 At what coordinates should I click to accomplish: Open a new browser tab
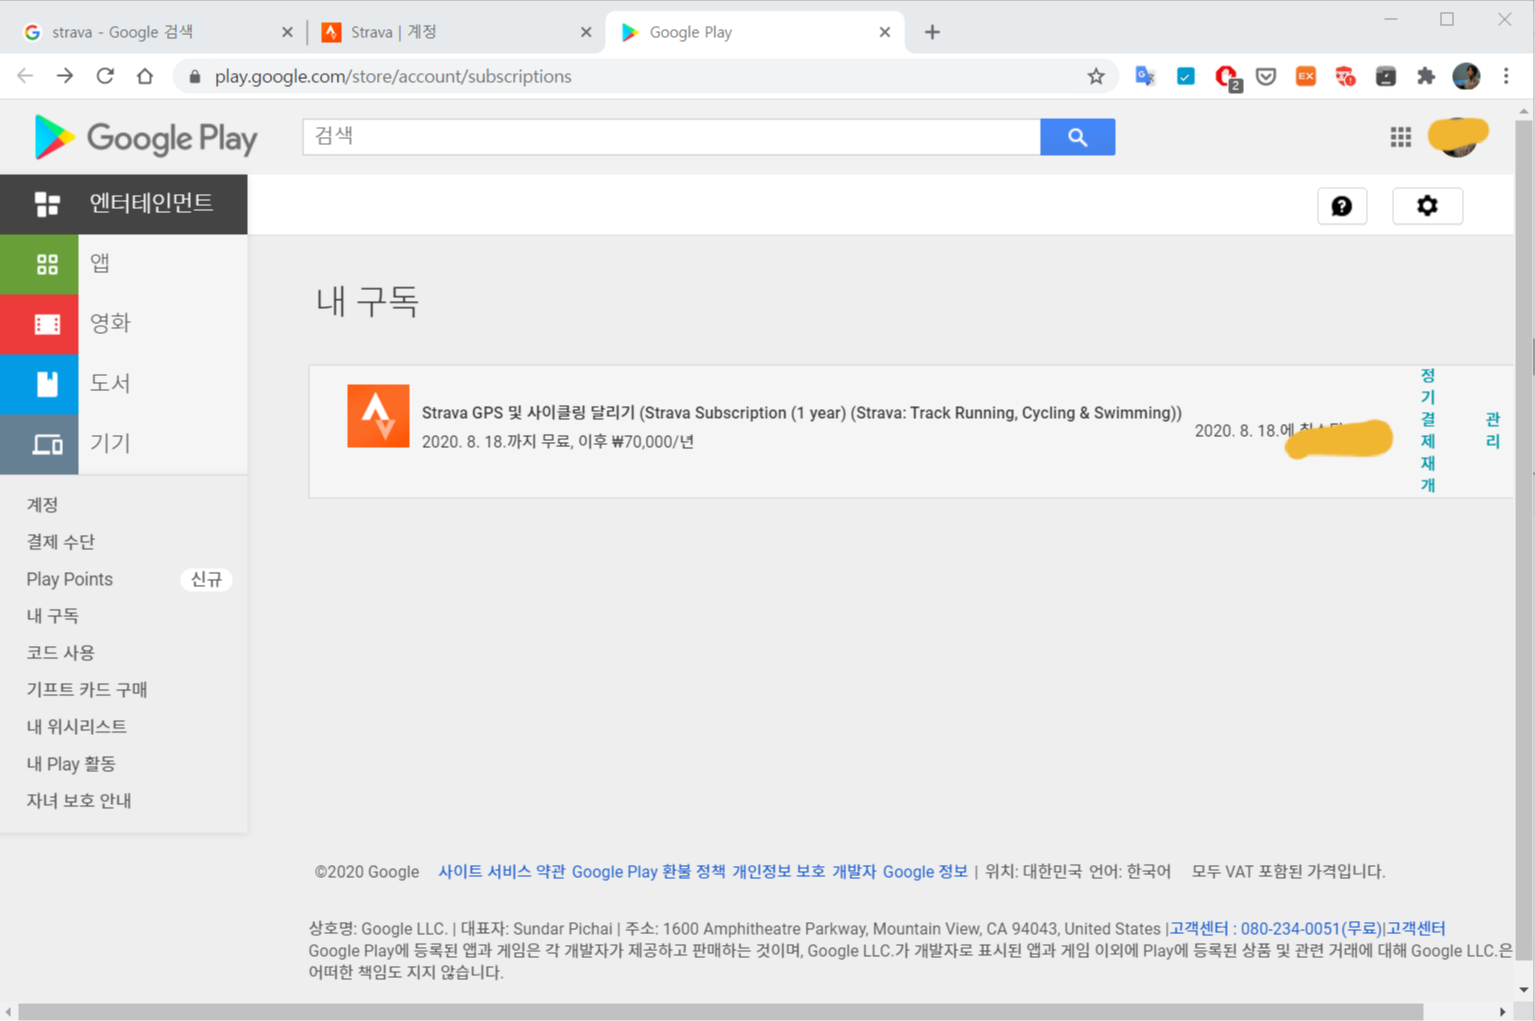932,32
